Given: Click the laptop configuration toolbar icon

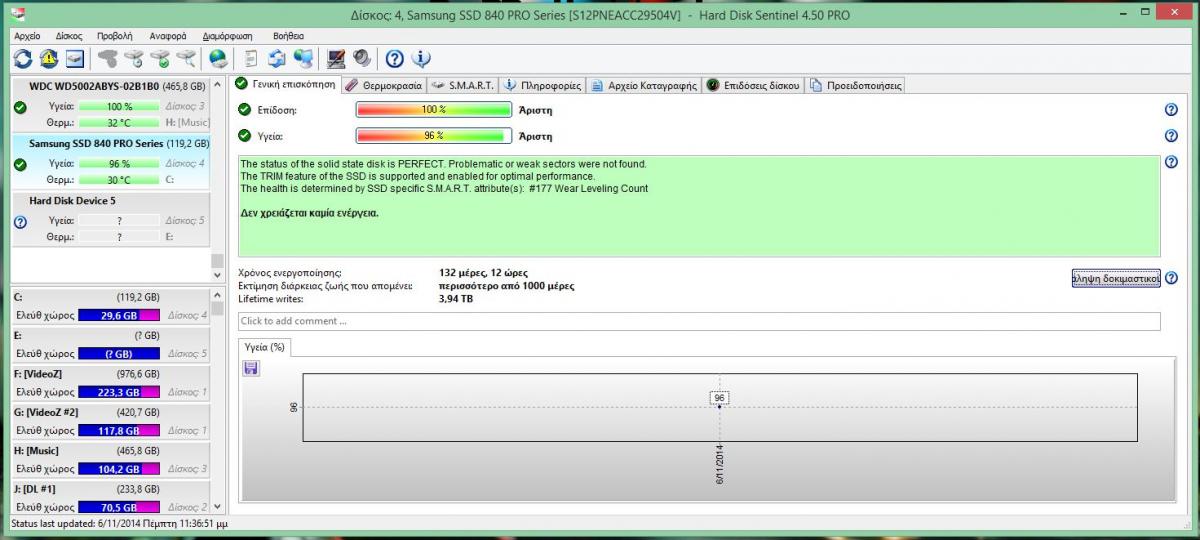Looking at the screenshot, I should [x=337, y=58].
